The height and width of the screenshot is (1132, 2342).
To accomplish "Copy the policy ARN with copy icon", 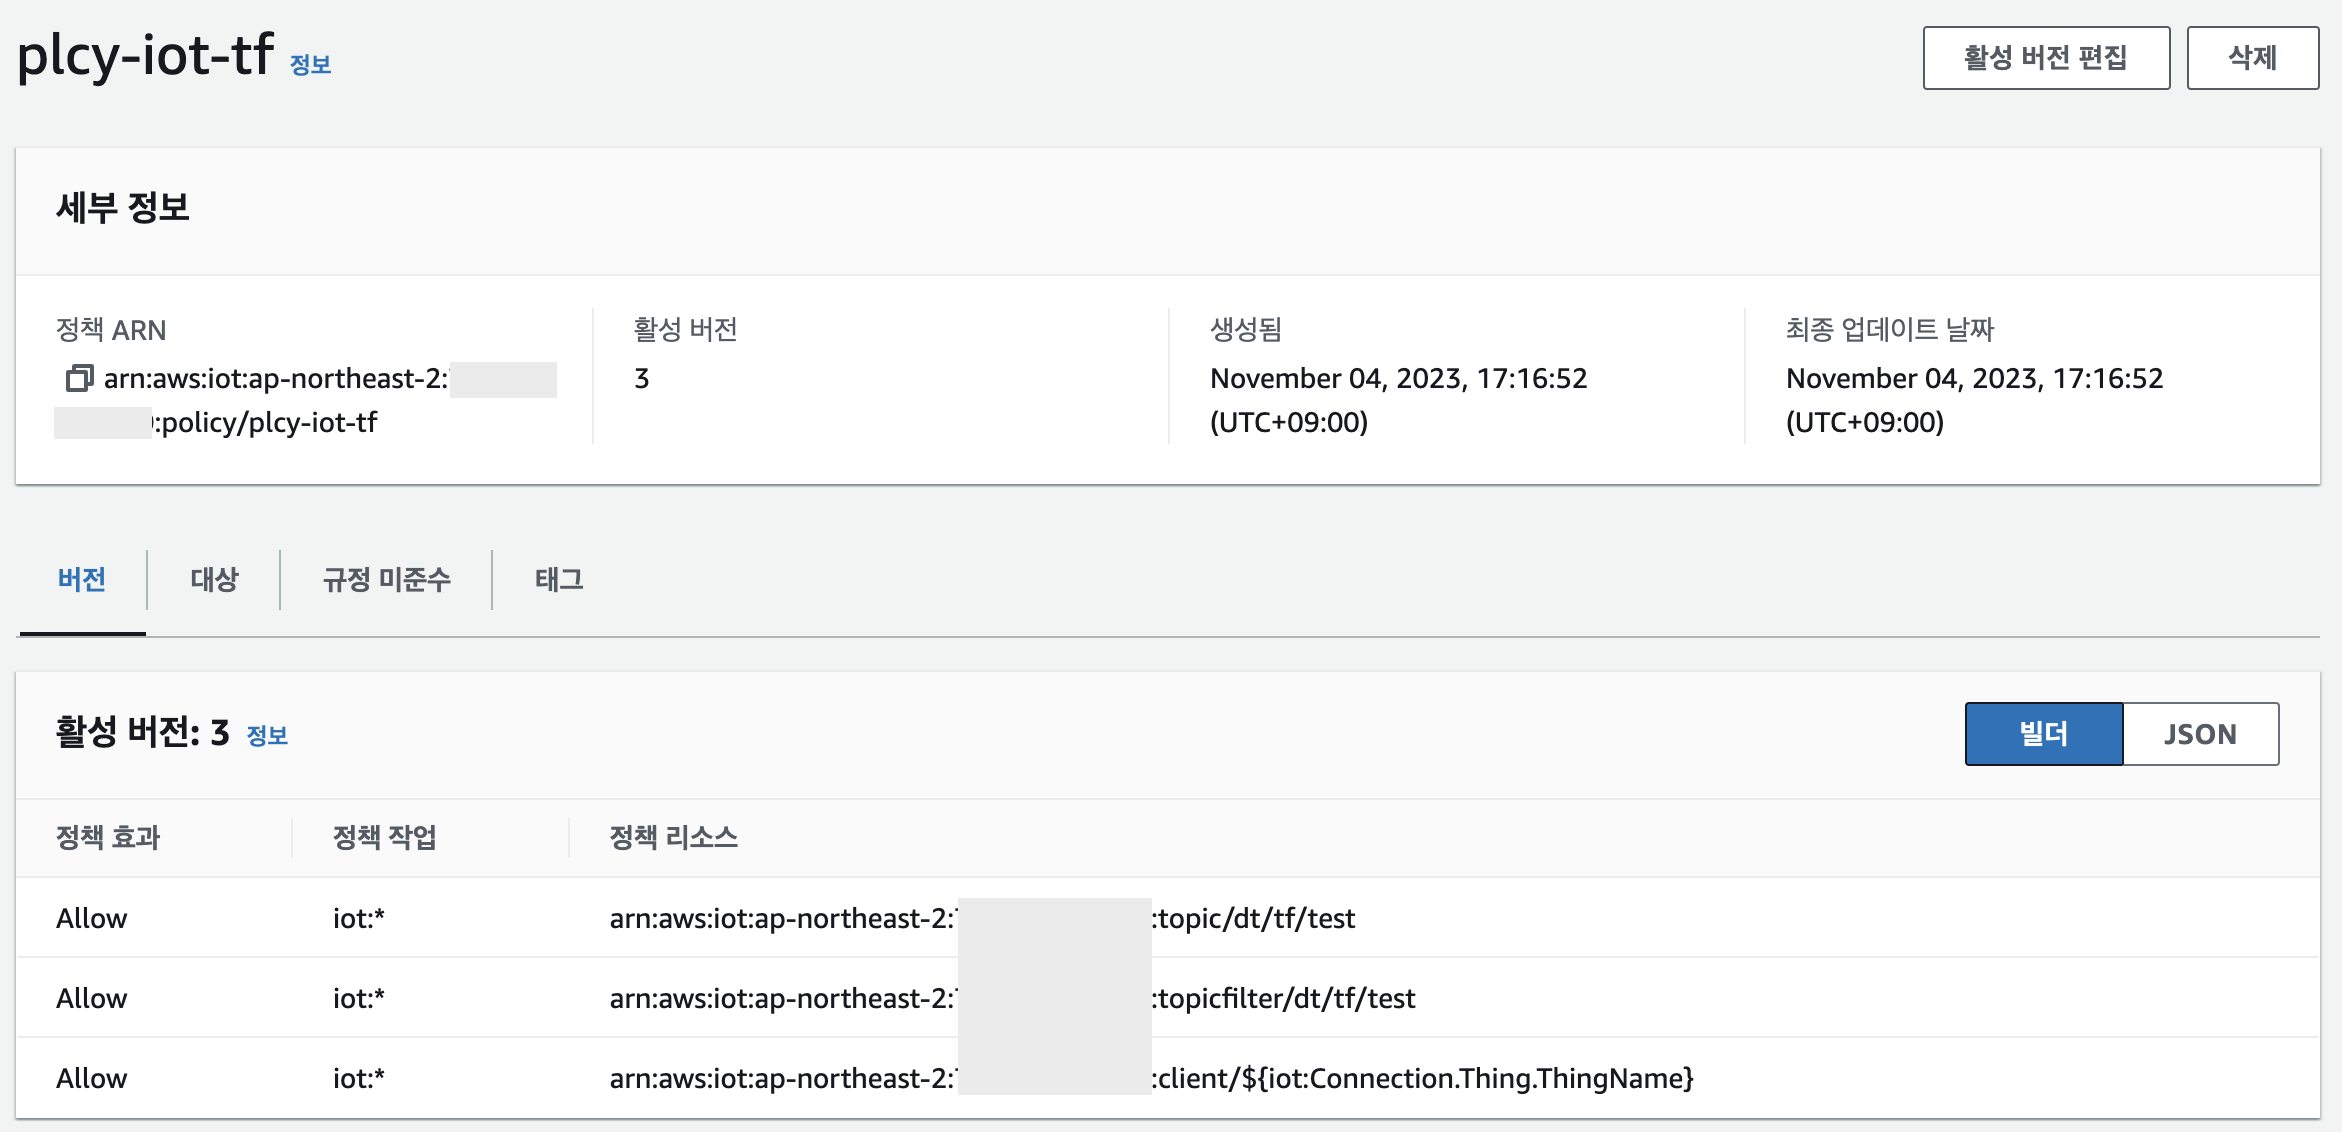I will pyautogui.click(x=79, y=379).
